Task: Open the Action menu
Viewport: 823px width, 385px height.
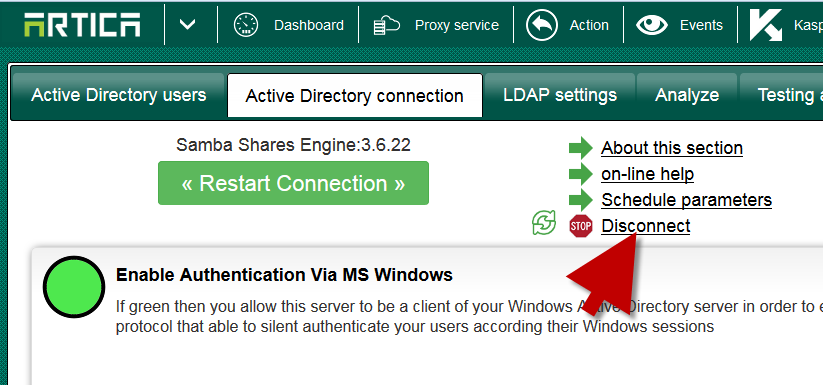Action: coord(589,25)
